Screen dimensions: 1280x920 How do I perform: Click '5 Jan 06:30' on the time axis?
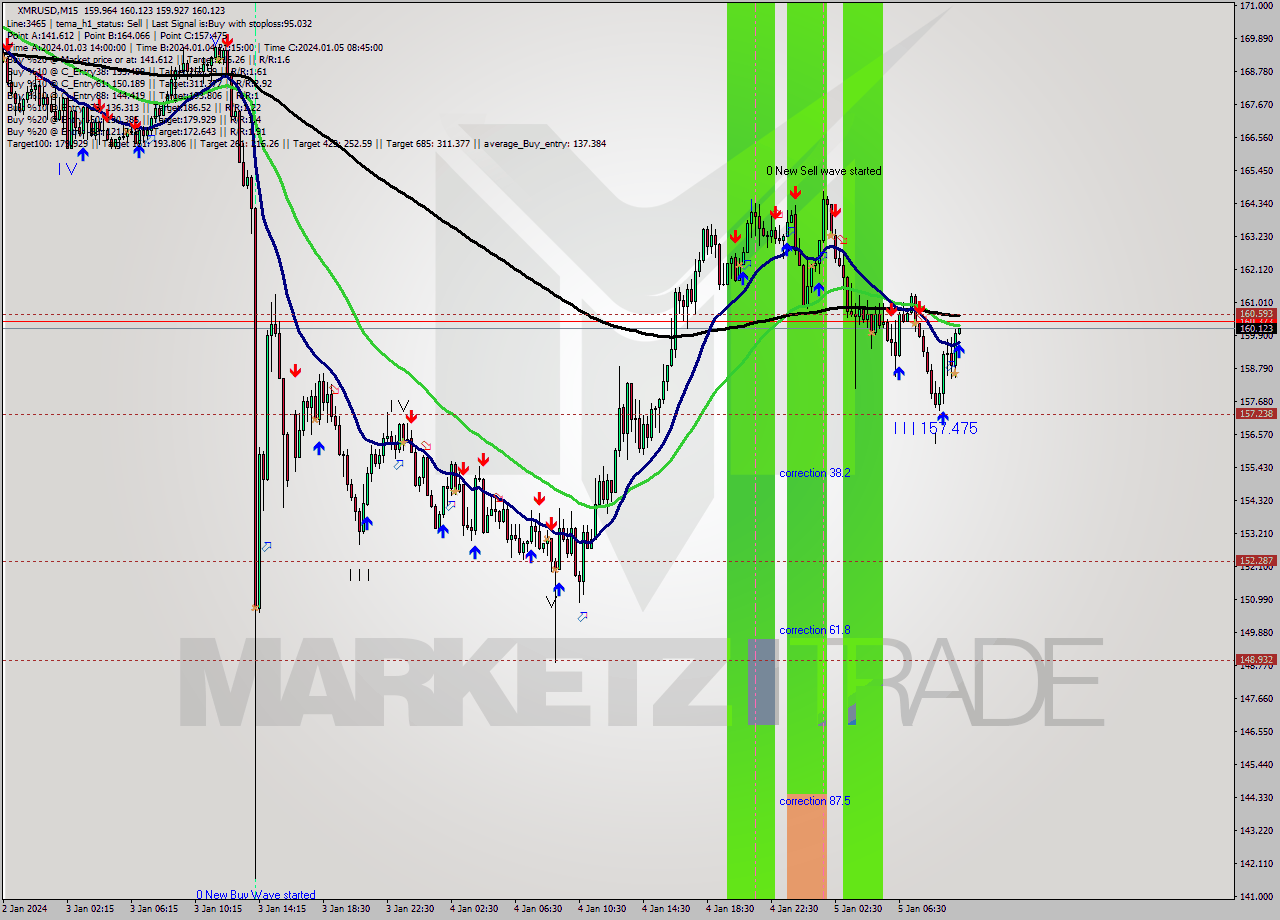pos(921,909)
